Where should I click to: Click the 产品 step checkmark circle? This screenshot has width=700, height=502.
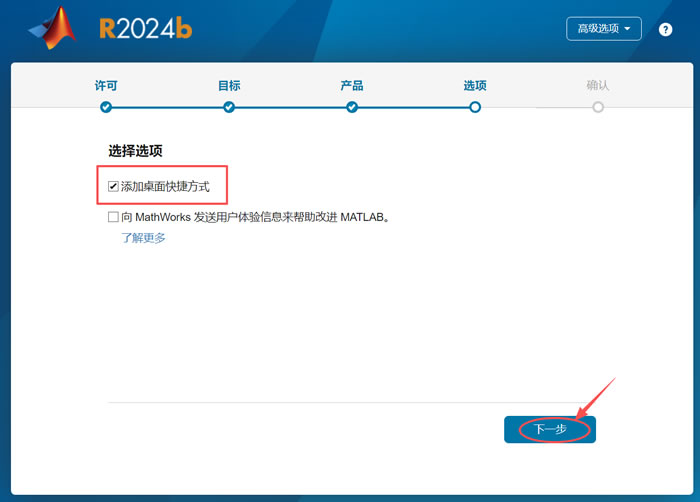pyautogui.click(x=352, y=107)
